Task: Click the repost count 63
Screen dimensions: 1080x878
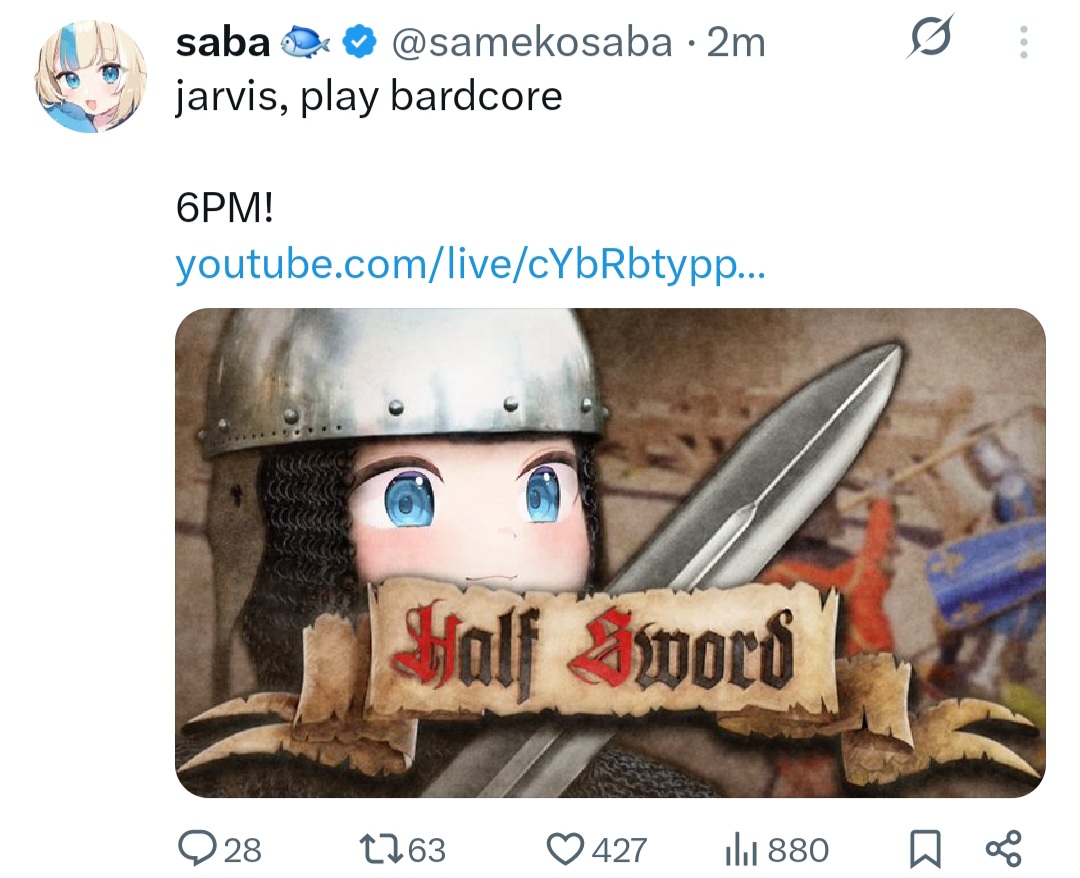Action: click(x=427, y=850)
